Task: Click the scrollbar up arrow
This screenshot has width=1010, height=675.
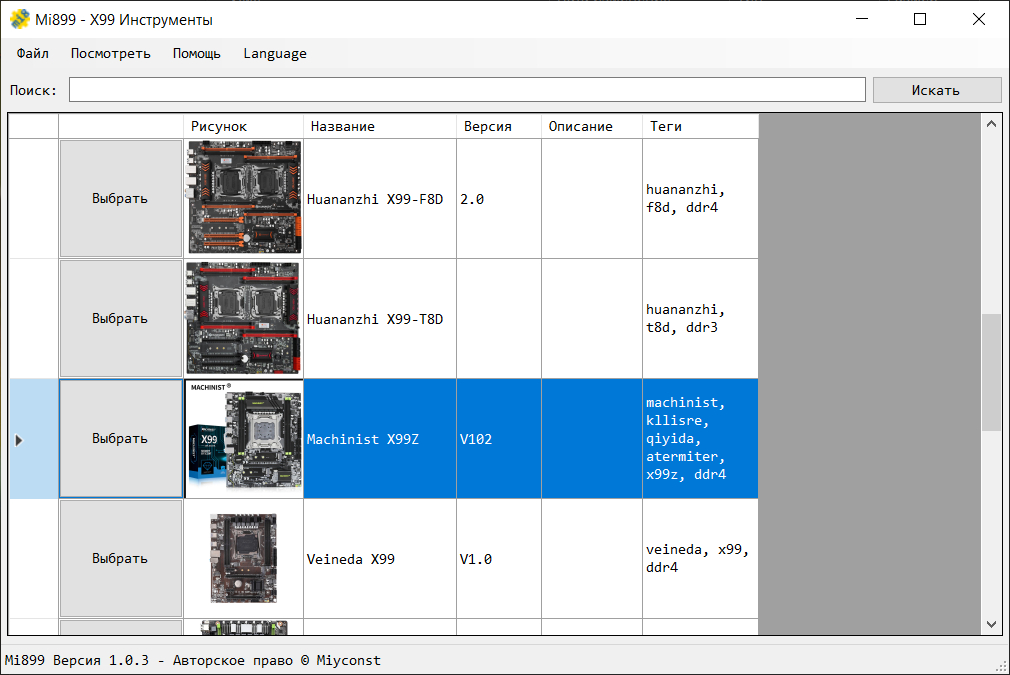Action: click(x=991, y=124)
